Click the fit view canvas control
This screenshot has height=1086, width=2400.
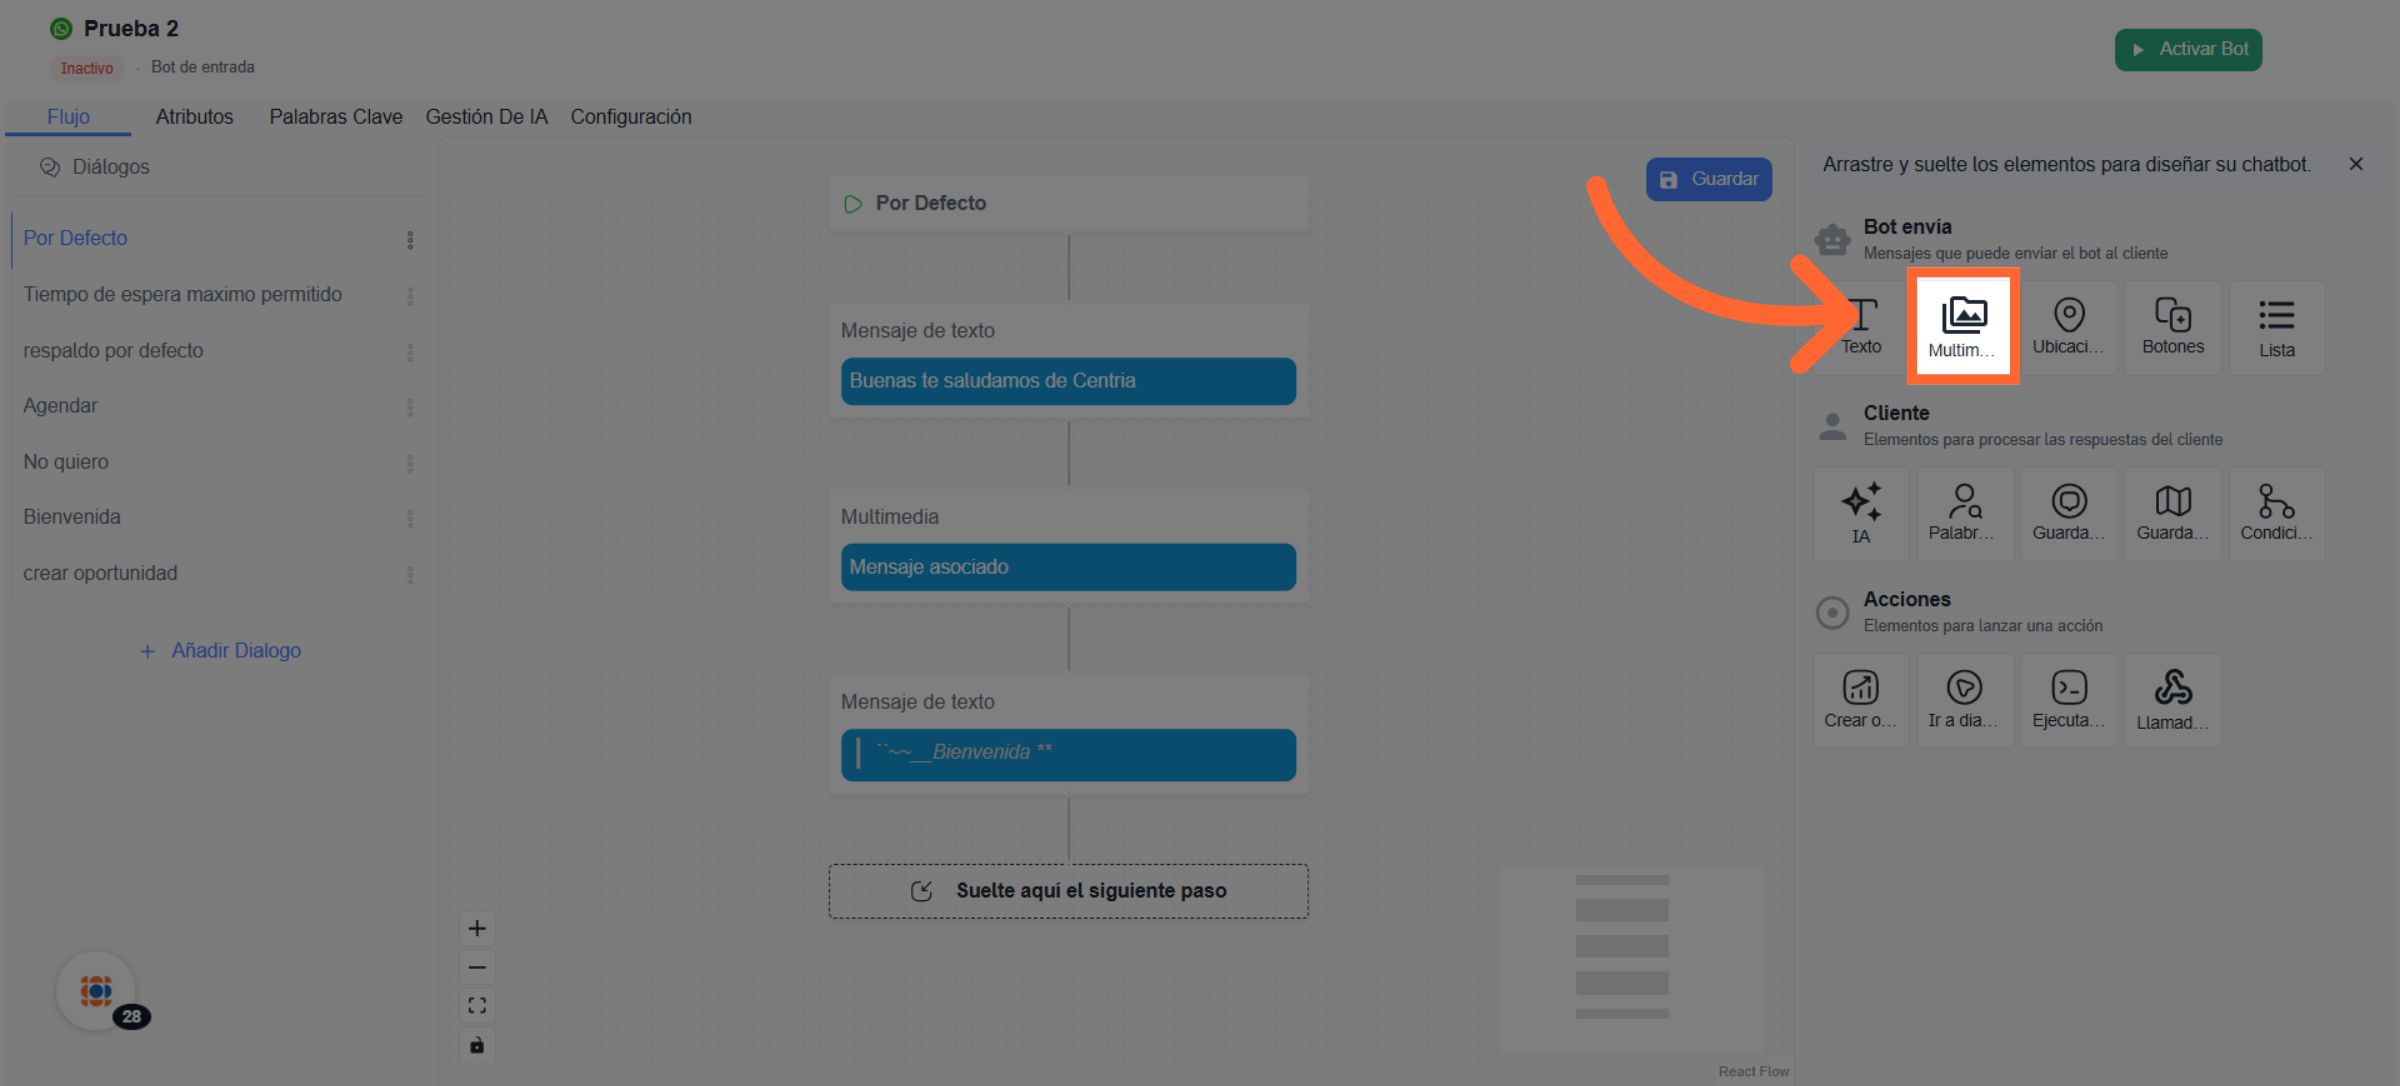[x=477, y=1006]
